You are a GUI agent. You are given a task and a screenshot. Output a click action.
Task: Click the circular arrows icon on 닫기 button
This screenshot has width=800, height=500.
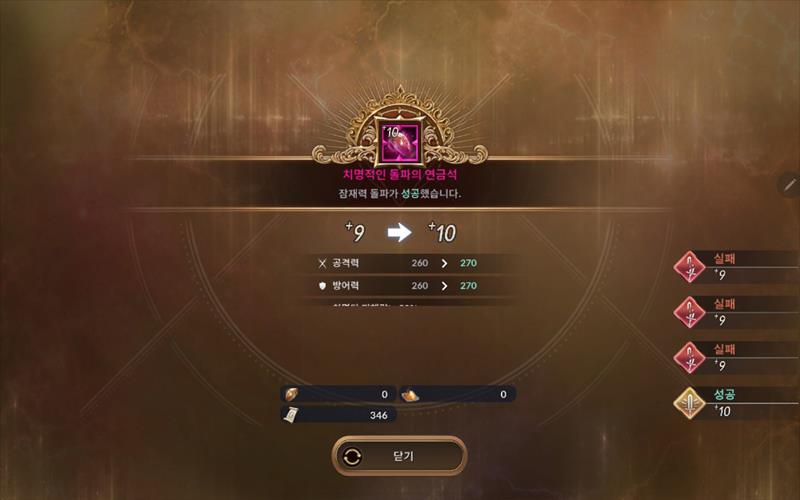(352, 457)
